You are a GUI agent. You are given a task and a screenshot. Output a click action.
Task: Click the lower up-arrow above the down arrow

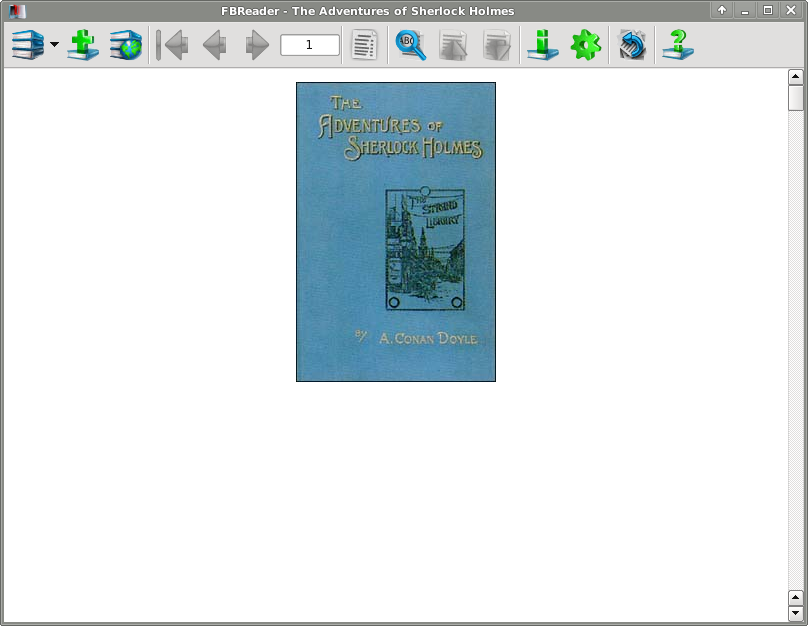[796, 598]
